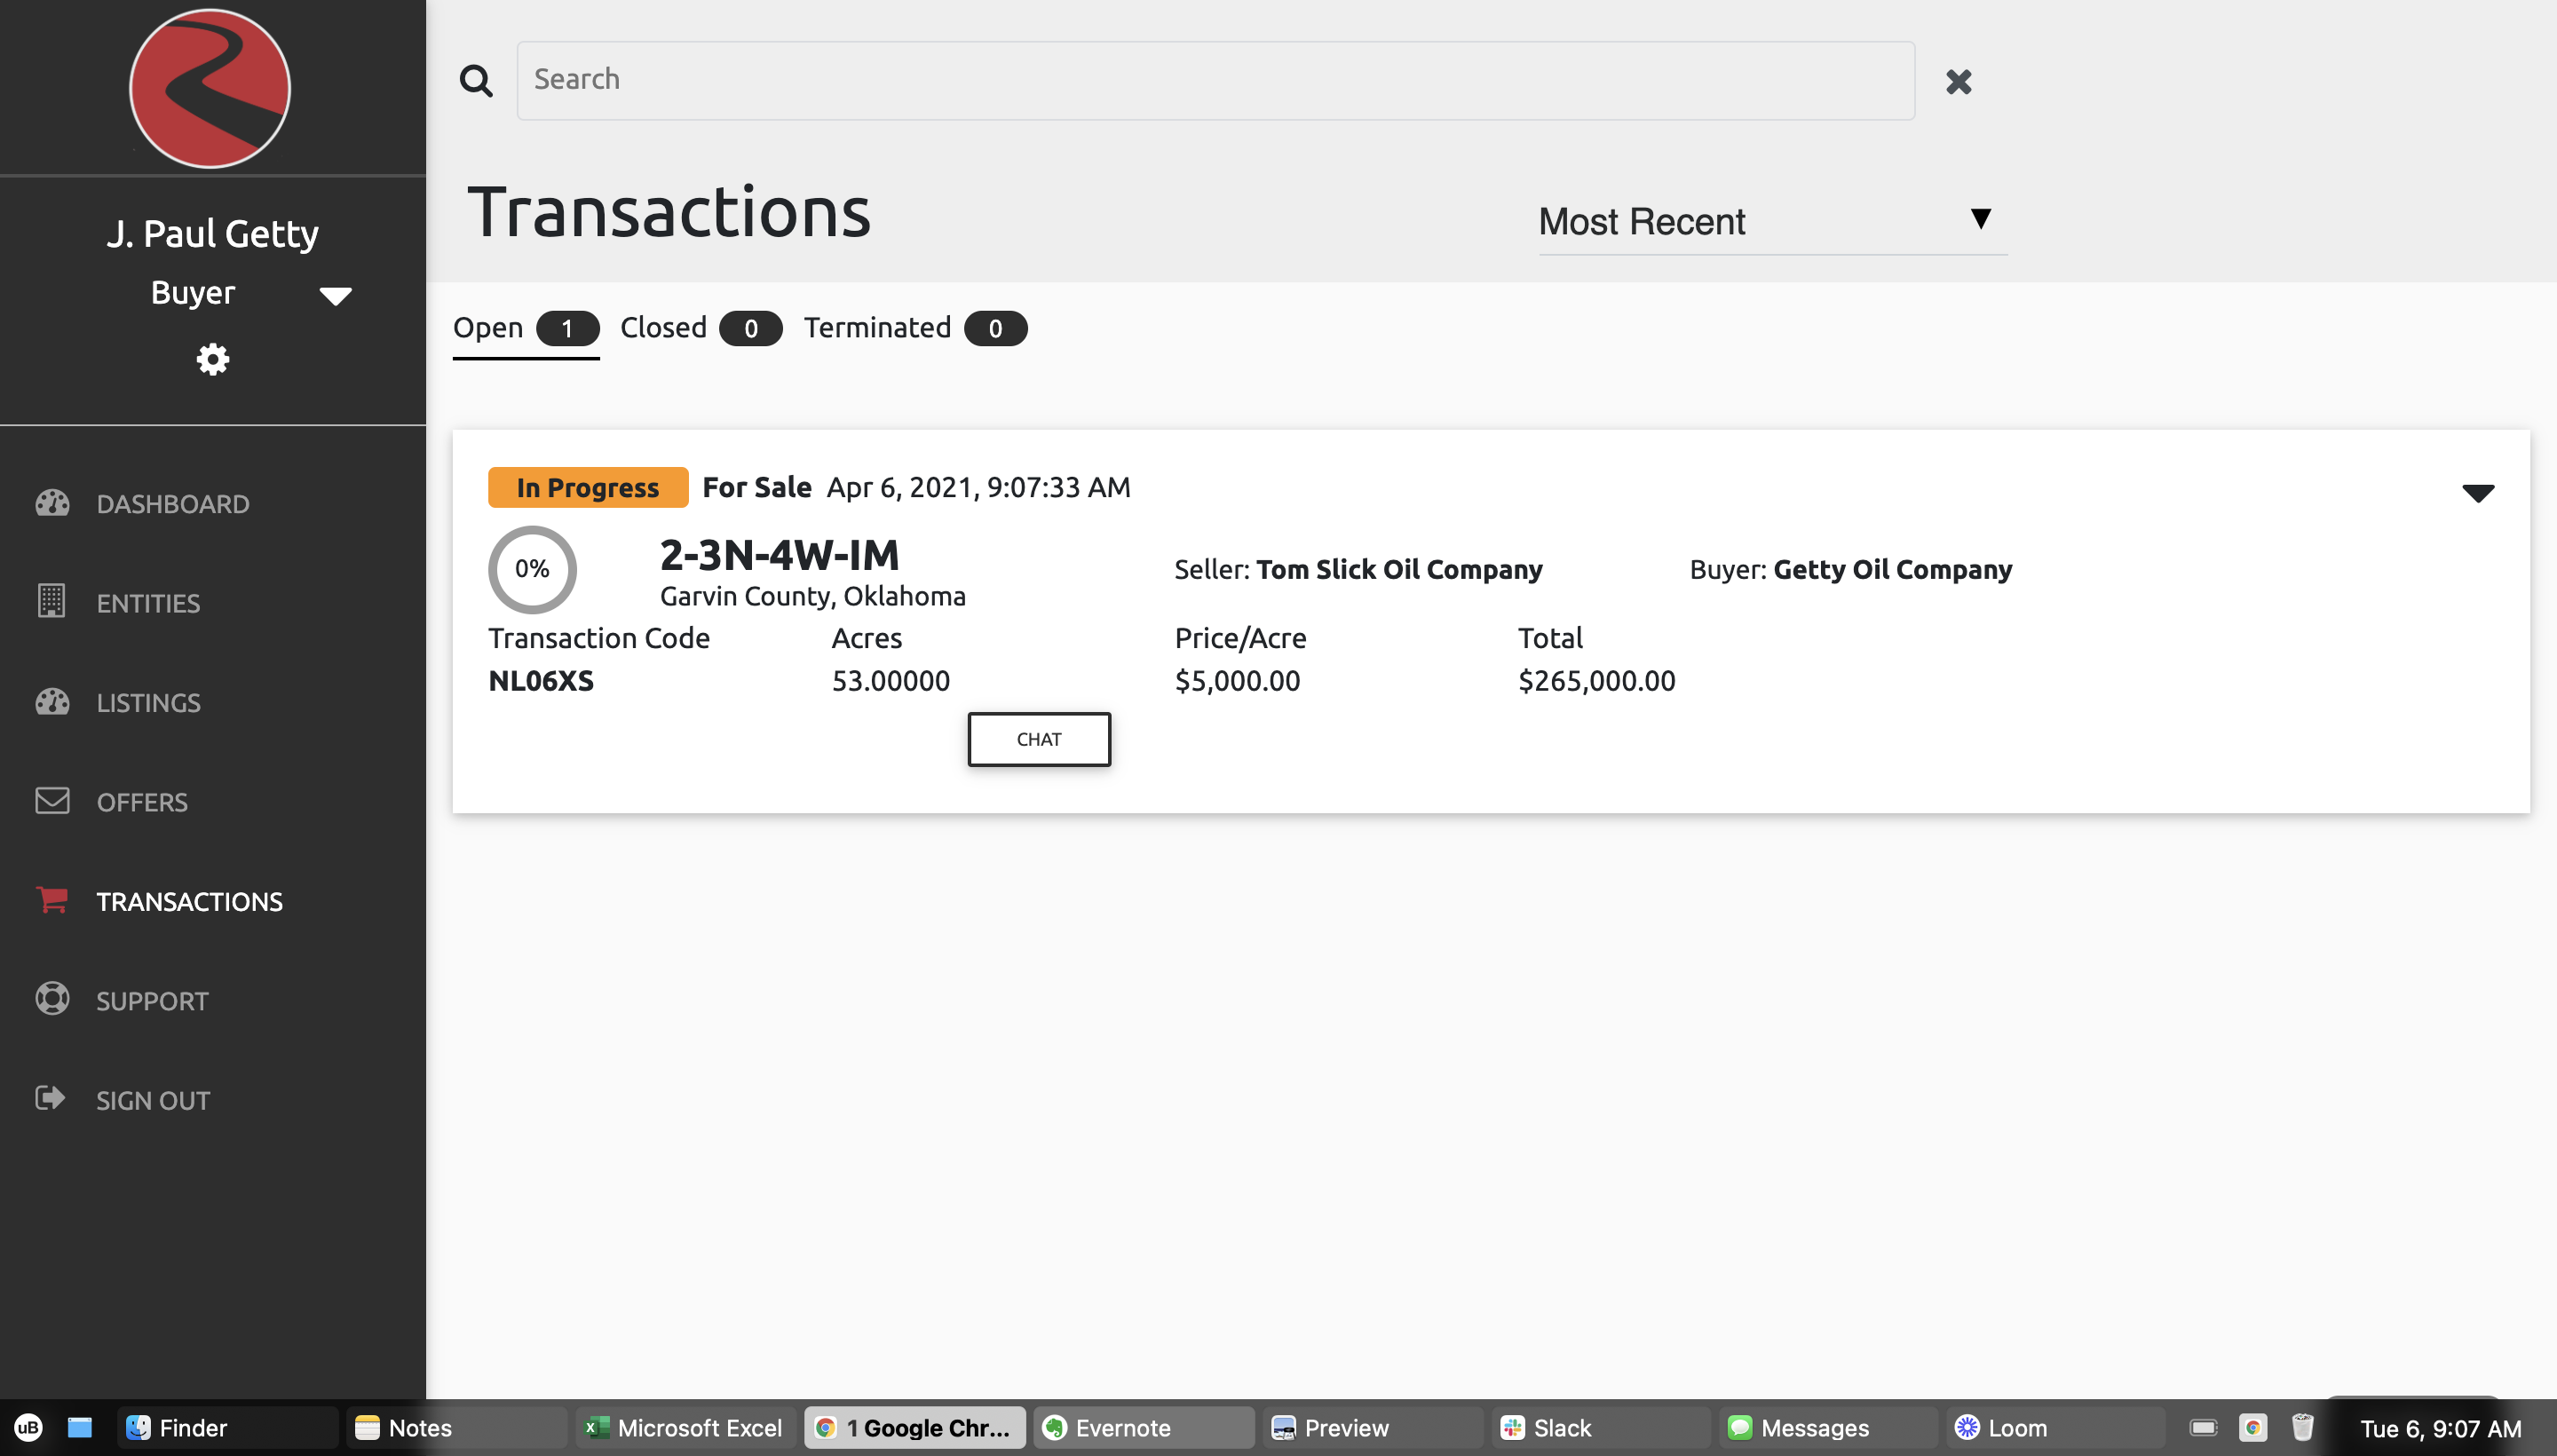Switch to Microsoft Excel in taskbar
Screen dimensions: 2557x1456
[x=686, y=1428]
